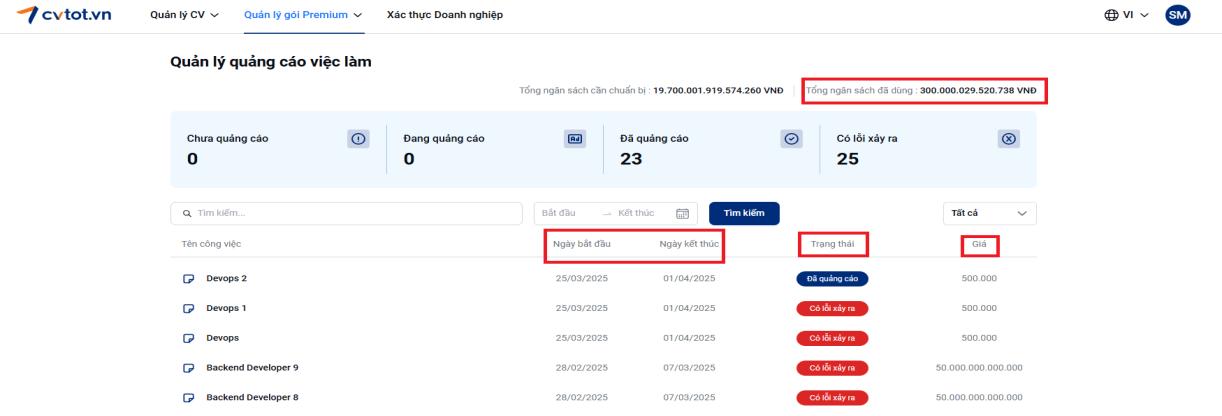Image resolution: width=1222 pixels, height=416 pixels.
Task: Open the SM user avatar
Action: point(1178,15)
